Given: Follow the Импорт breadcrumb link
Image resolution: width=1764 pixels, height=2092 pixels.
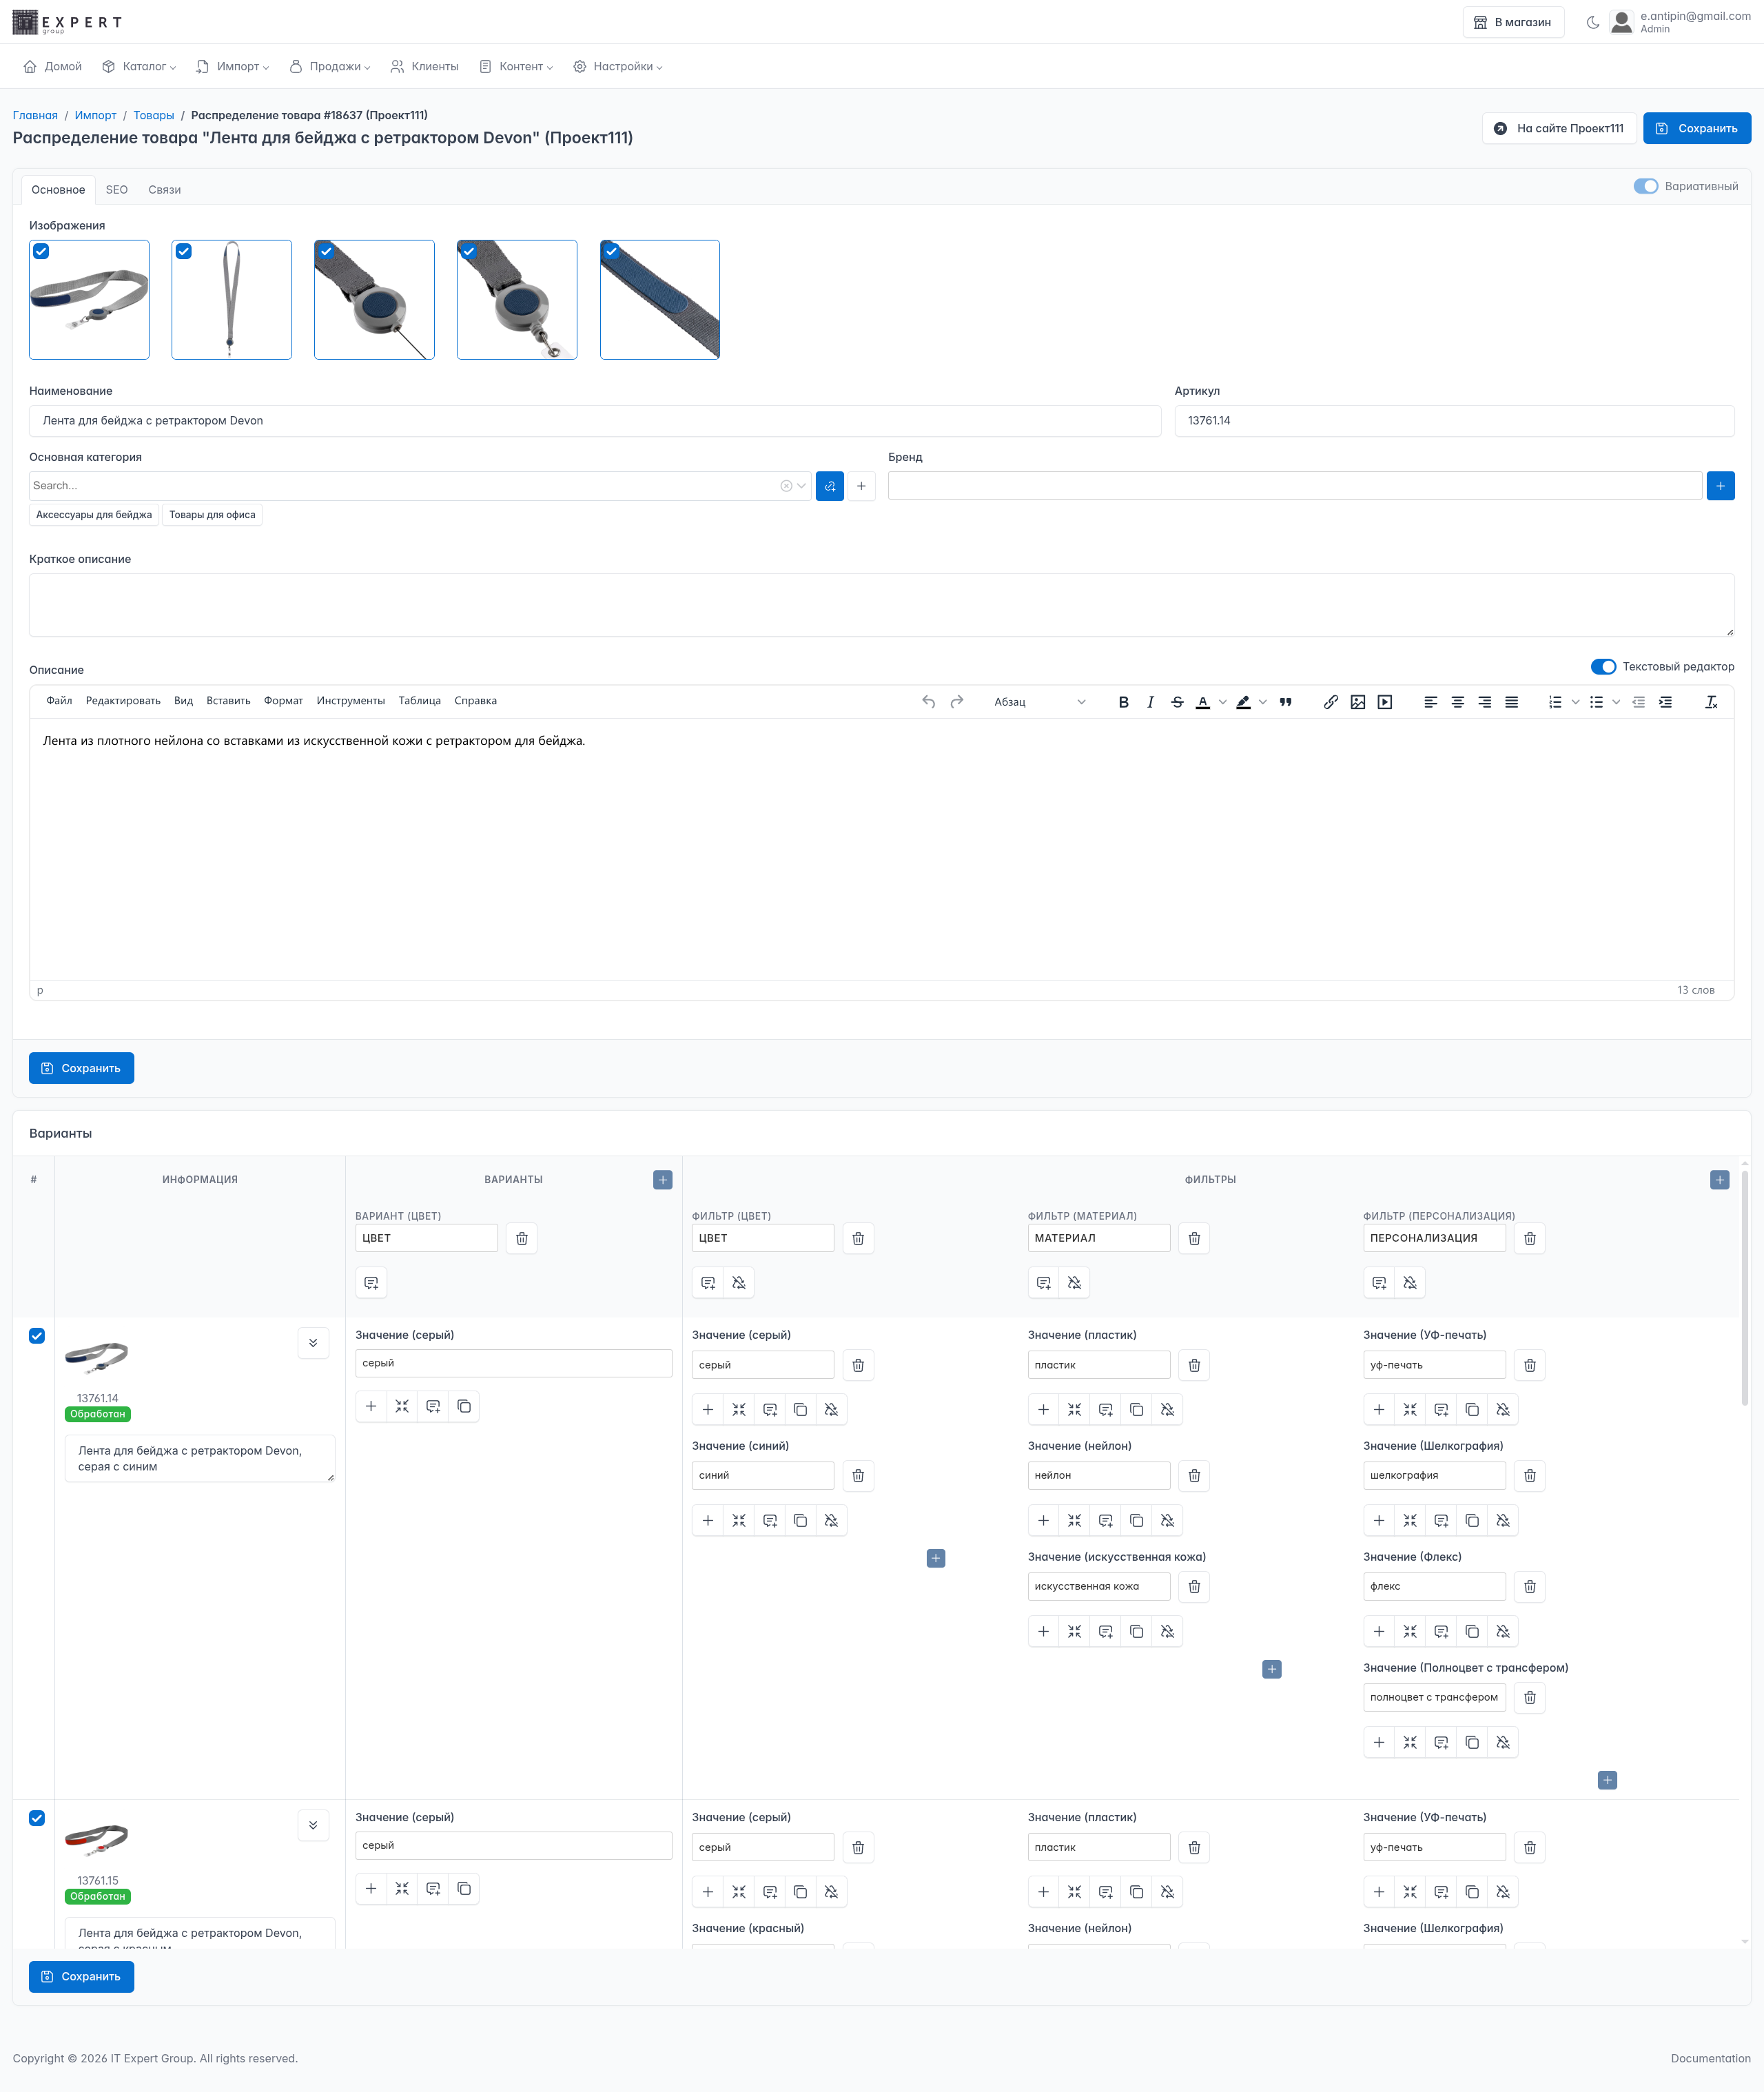Looking at the screenshot, I should point(95,115).
